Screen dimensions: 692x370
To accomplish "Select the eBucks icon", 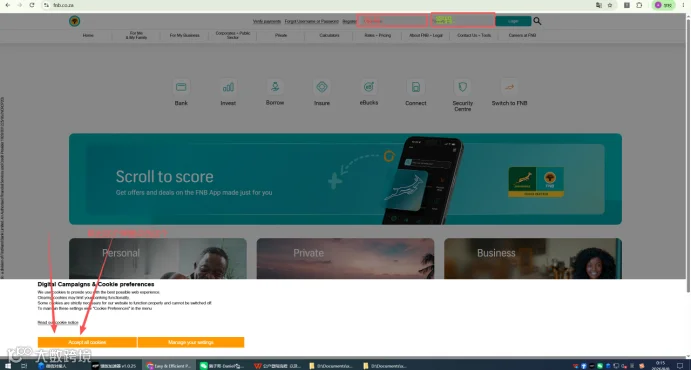I will [369, 87].
